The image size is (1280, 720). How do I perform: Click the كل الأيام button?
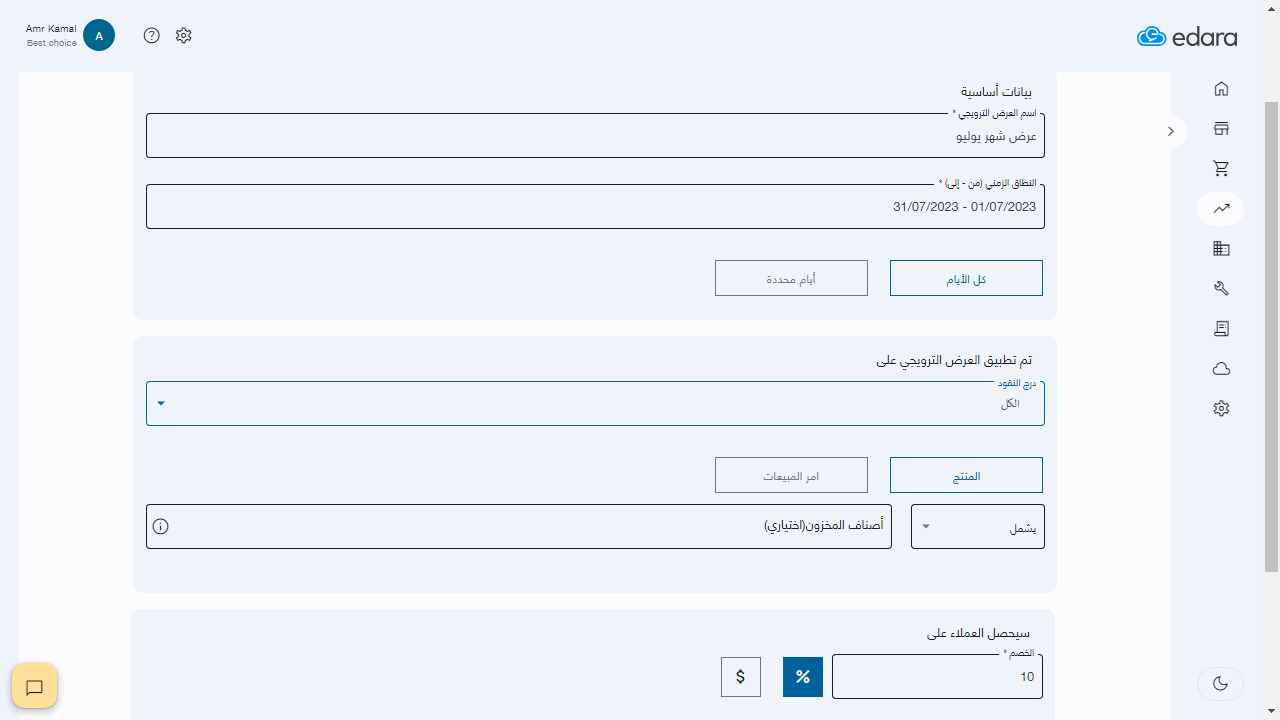966,279
